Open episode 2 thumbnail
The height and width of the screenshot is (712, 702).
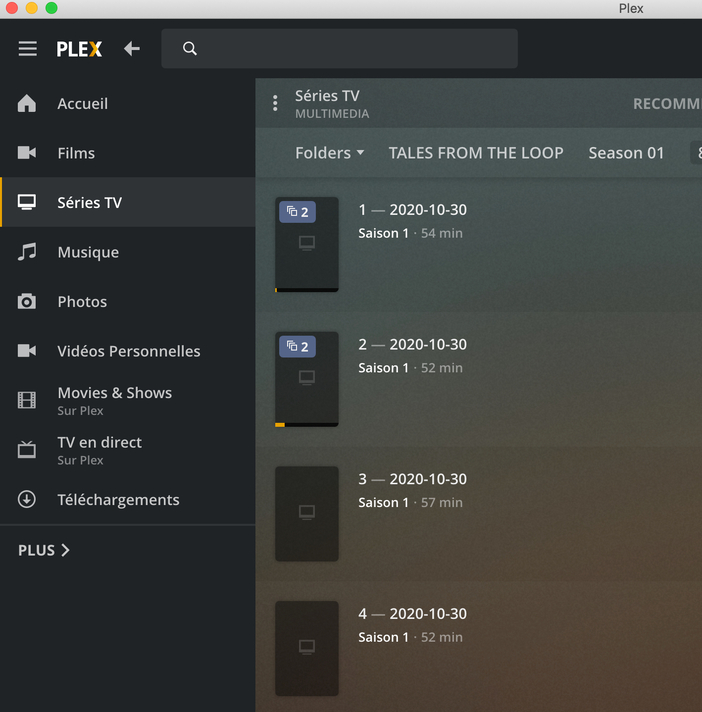(307, 379)
